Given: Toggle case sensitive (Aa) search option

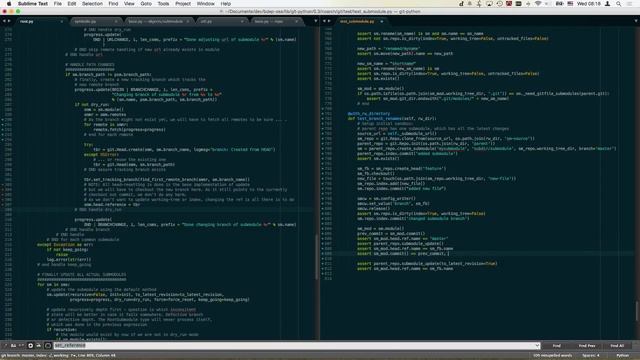Looking at the screenshot, I should [13, 346].
